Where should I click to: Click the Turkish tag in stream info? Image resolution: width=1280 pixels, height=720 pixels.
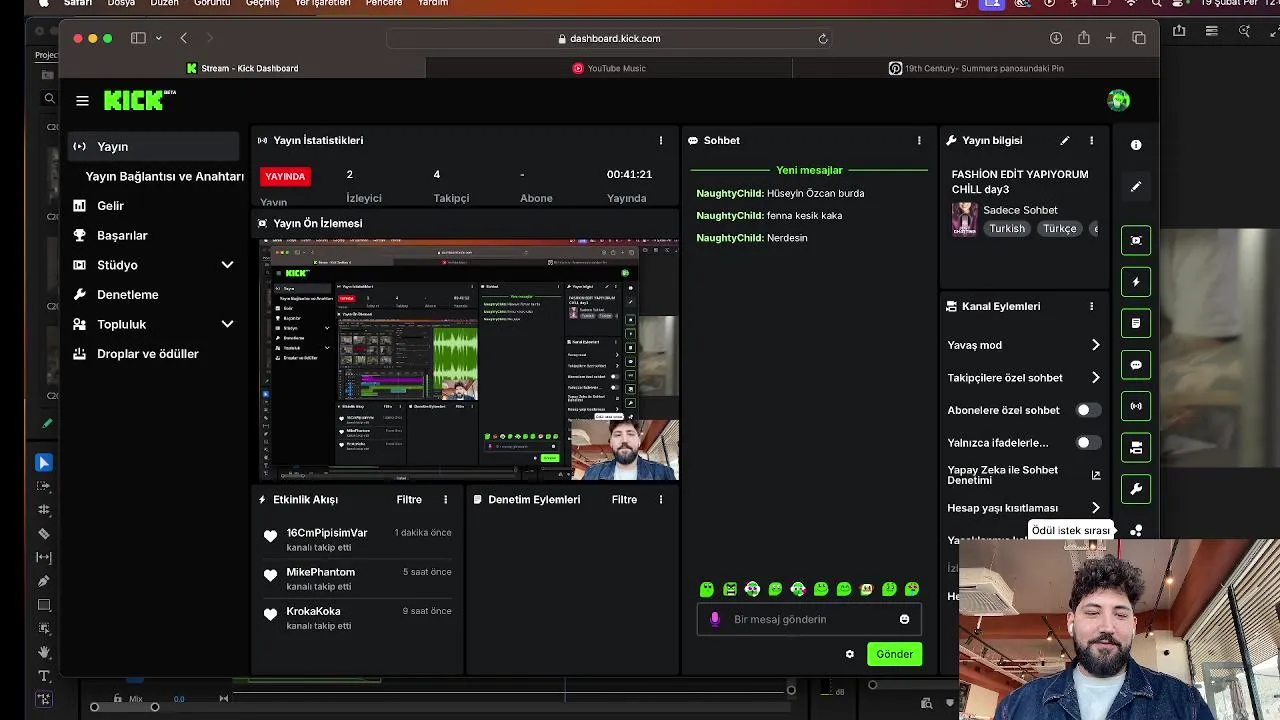pos(1007,228)
